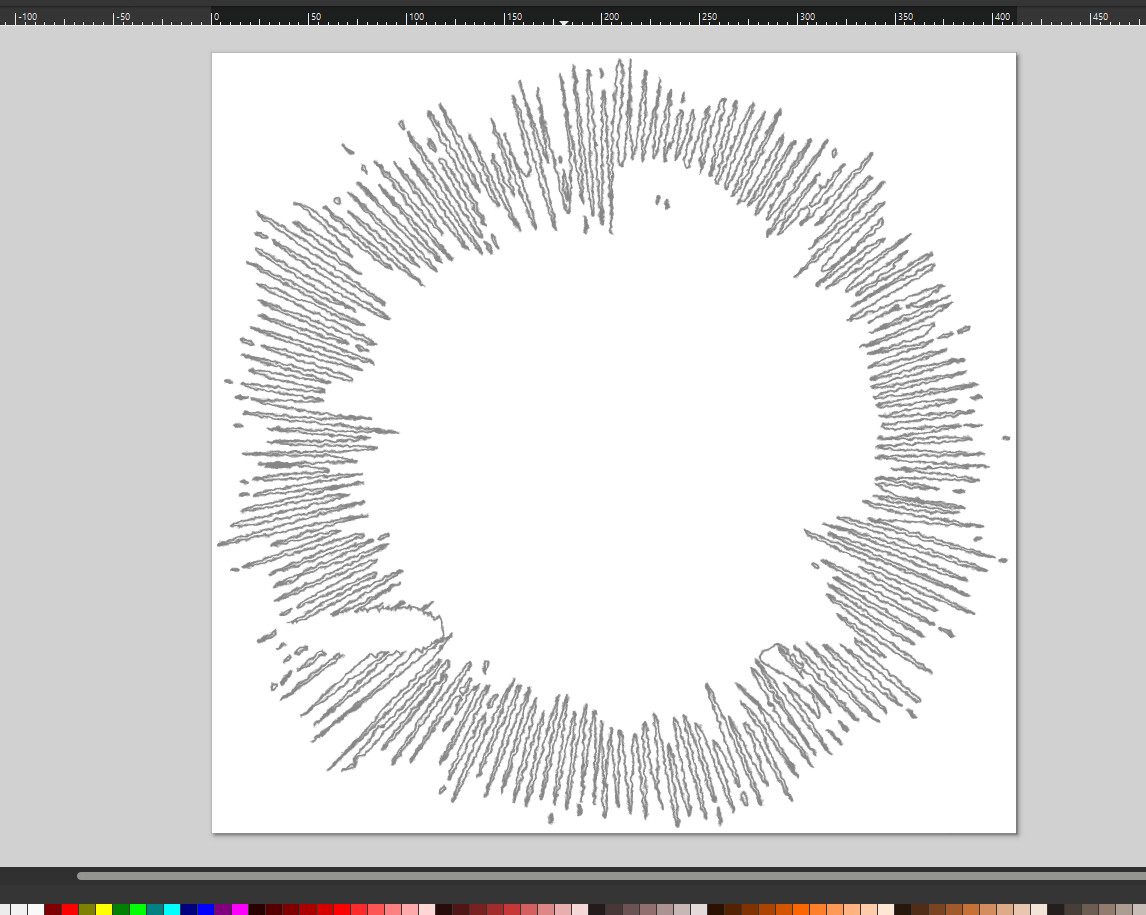1146x915 pixels.
Task: Pick the dark green swatch next to yellow
Action: (x=121, y=909)
